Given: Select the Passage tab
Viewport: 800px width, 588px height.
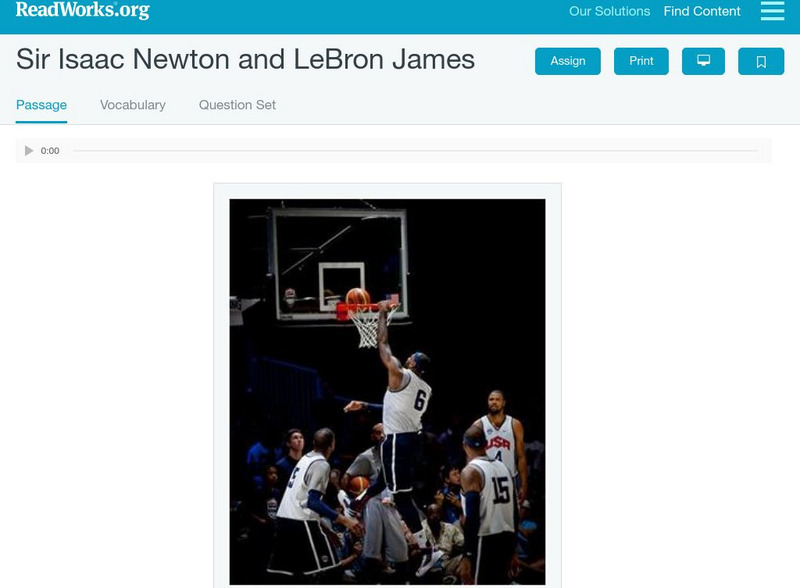Looking at the screenshot, I should (41, 105).
